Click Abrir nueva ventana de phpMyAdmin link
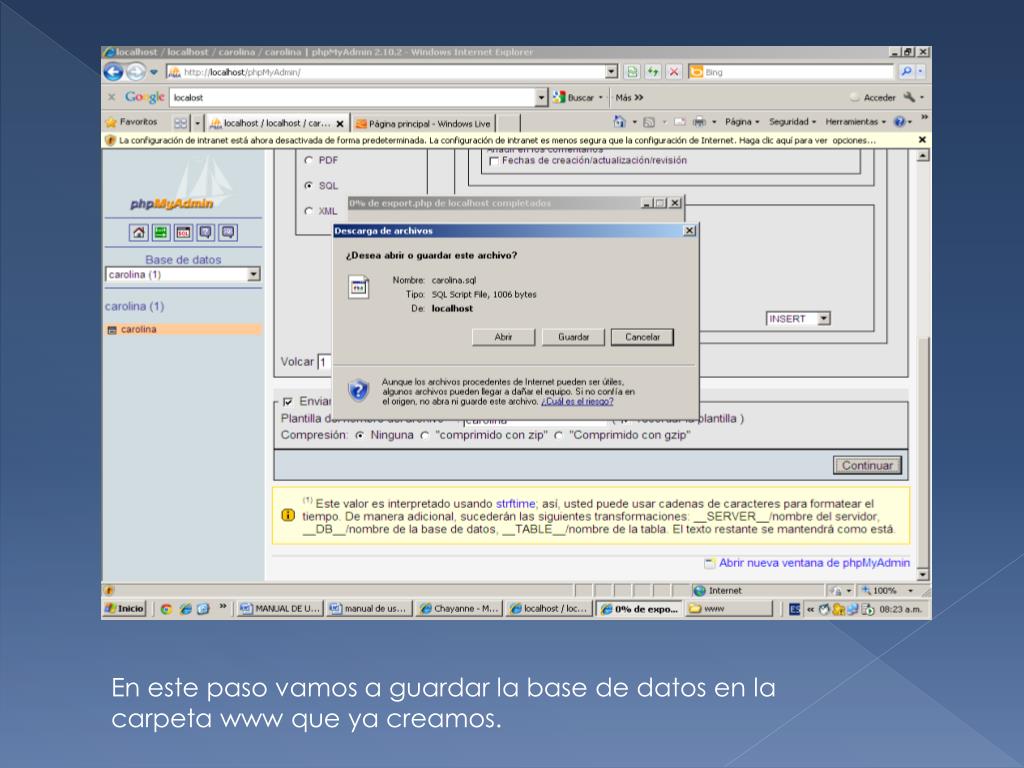 (x=814, y=563)
